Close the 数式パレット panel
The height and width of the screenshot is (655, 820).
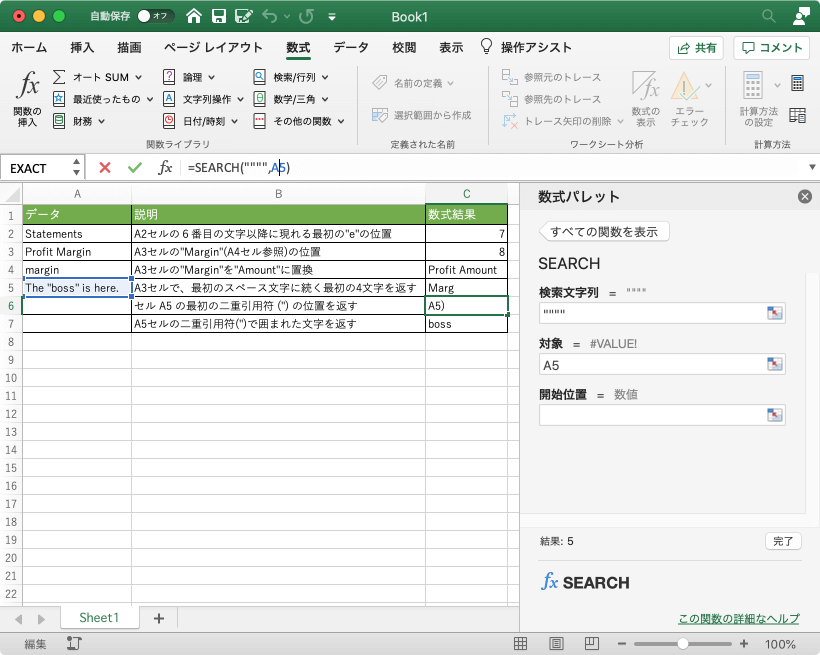click(x=805, y=197)
